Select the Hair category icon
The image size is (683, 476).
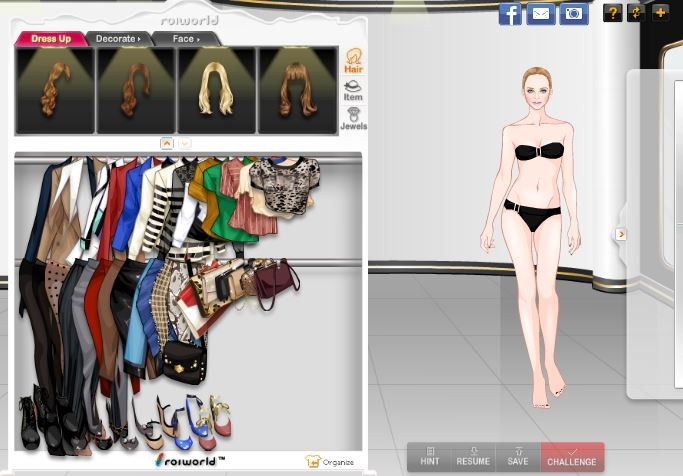(353, 61)
